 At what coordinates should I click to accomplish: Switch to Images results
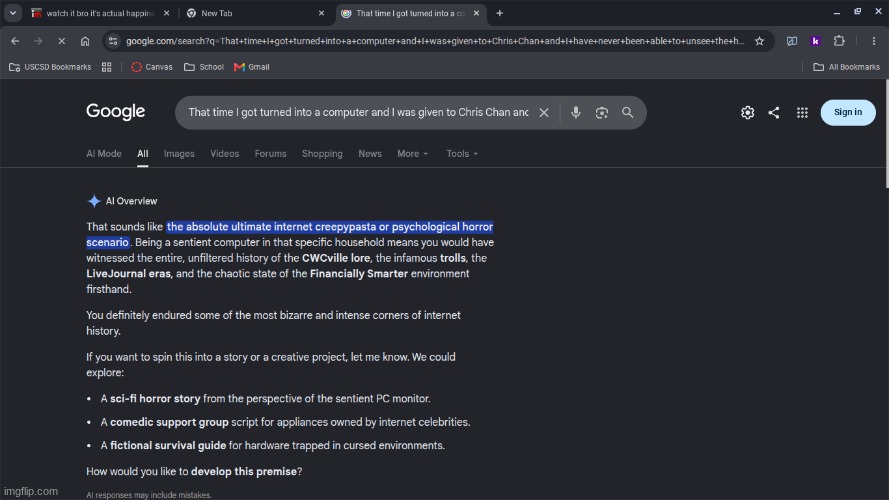(x=179, y=154)
